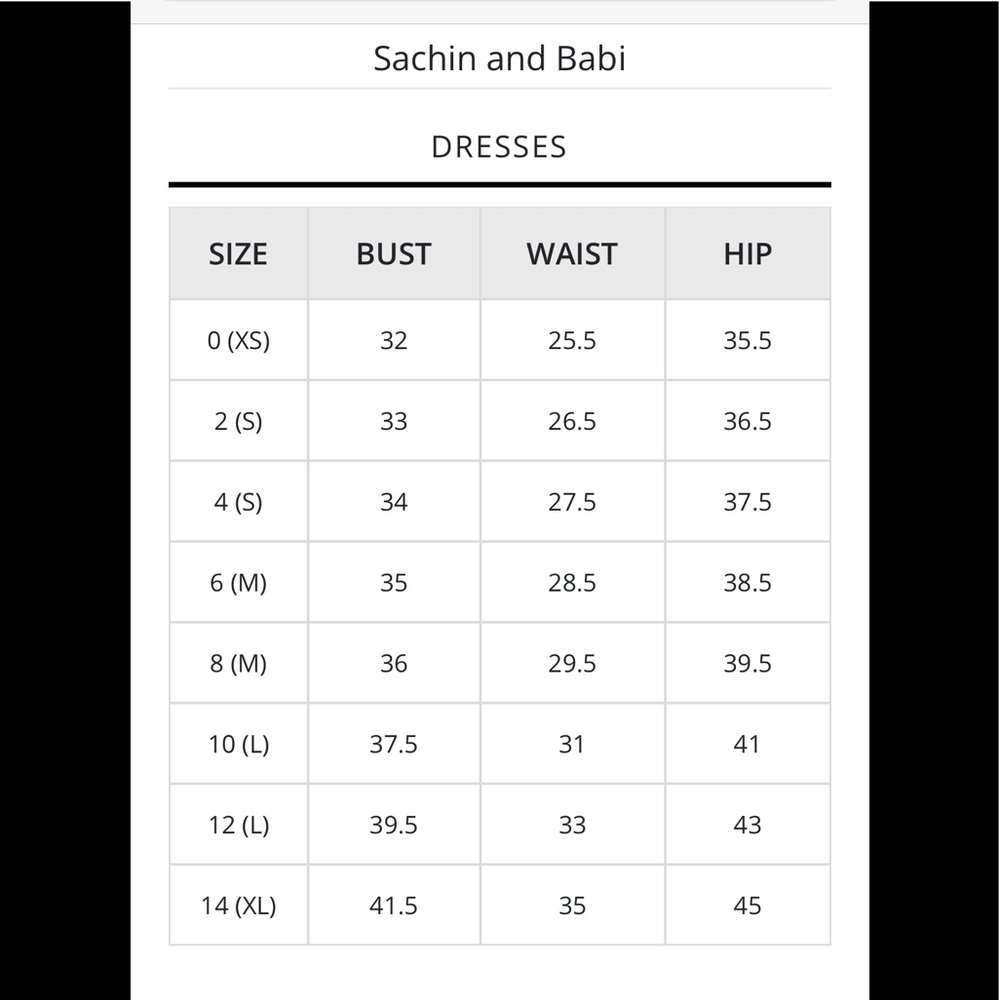Select the 0 (XS) size row
This screenshot has width=1000, height=1000.
click(x=499, y=341)
